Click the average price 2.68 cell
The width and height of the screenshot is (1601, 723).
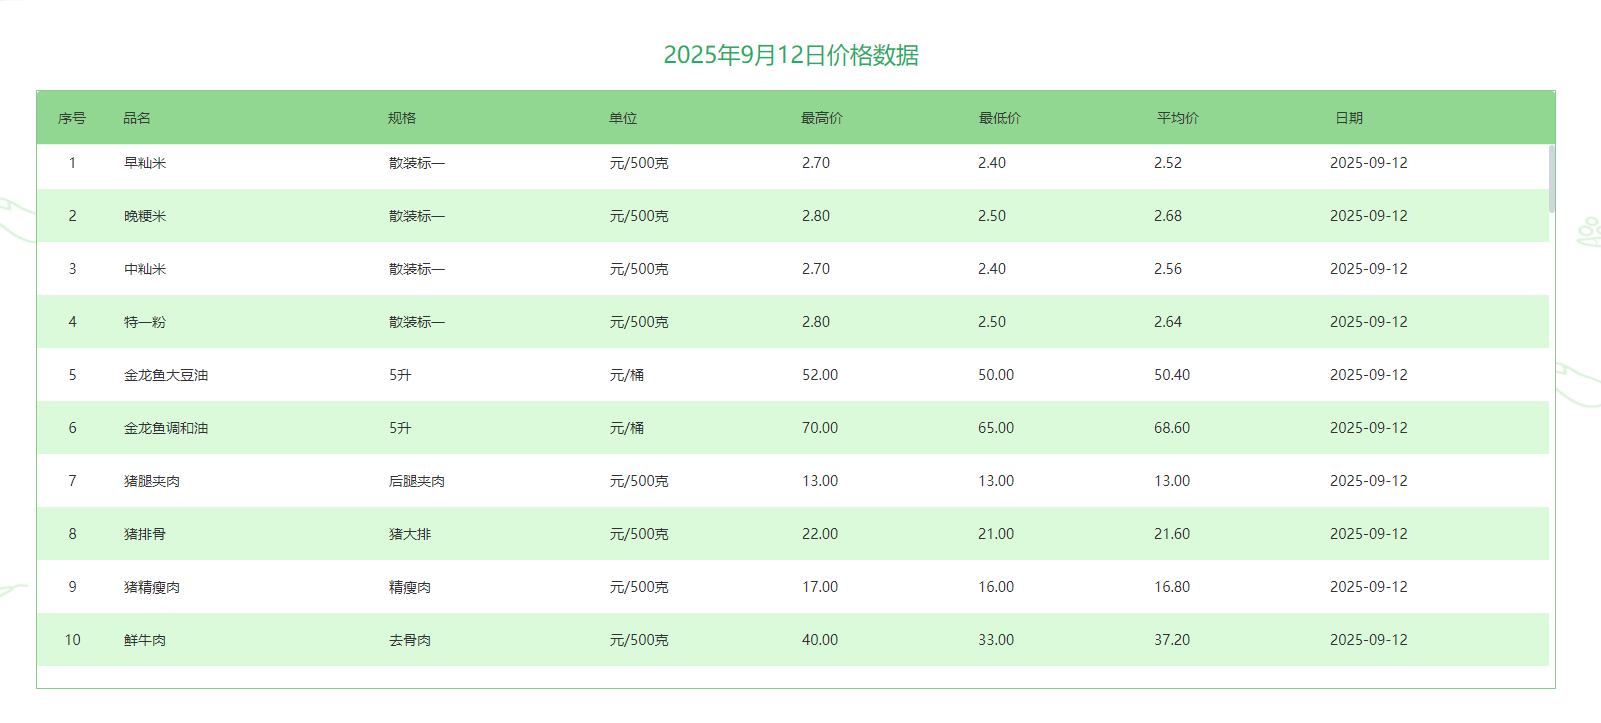point(1168,216)
